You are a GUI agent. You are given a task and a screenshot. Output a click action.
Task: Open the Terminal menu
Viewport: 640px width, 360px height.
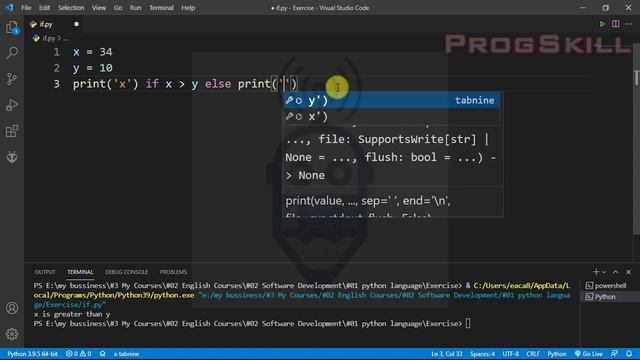point(161,8)
